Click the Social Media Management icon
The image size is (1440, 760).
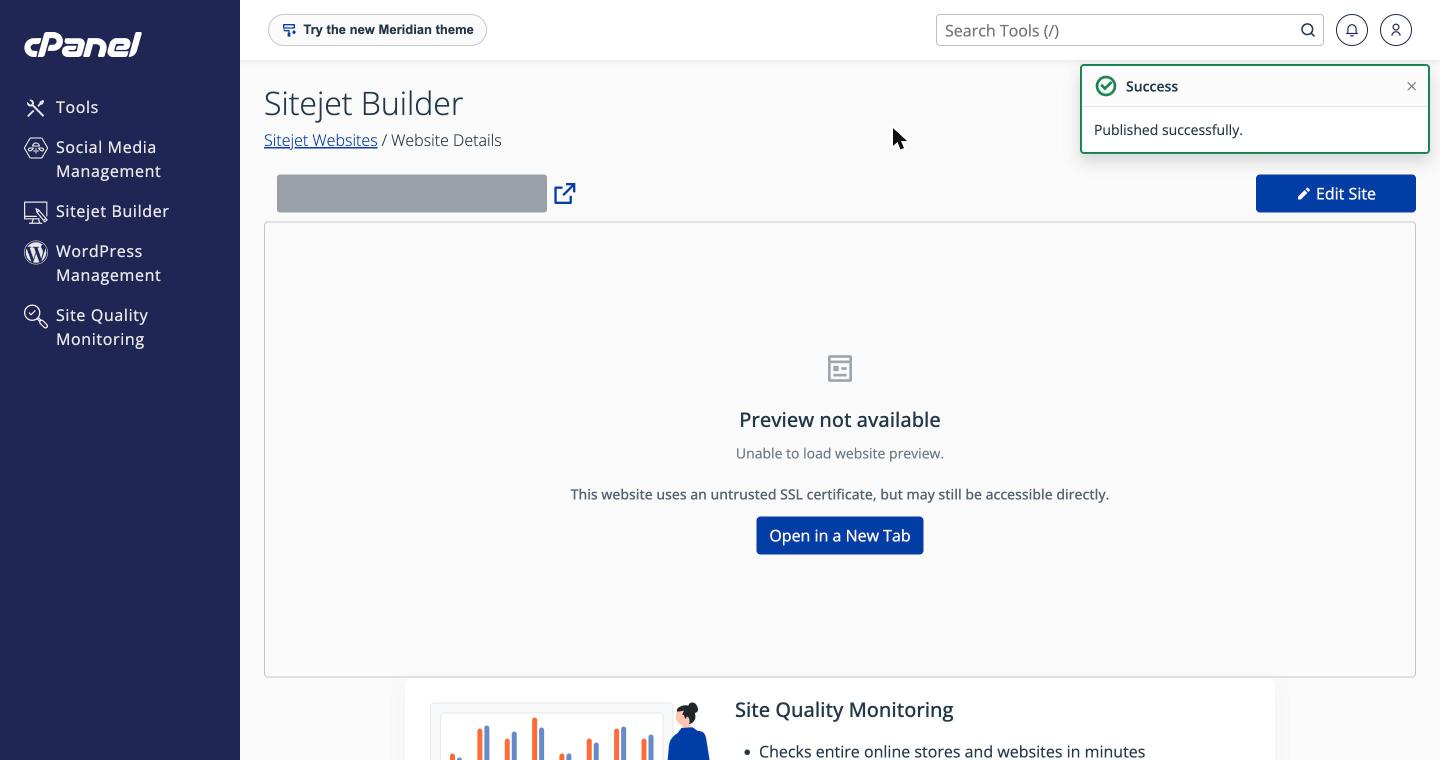click(36, 148)
